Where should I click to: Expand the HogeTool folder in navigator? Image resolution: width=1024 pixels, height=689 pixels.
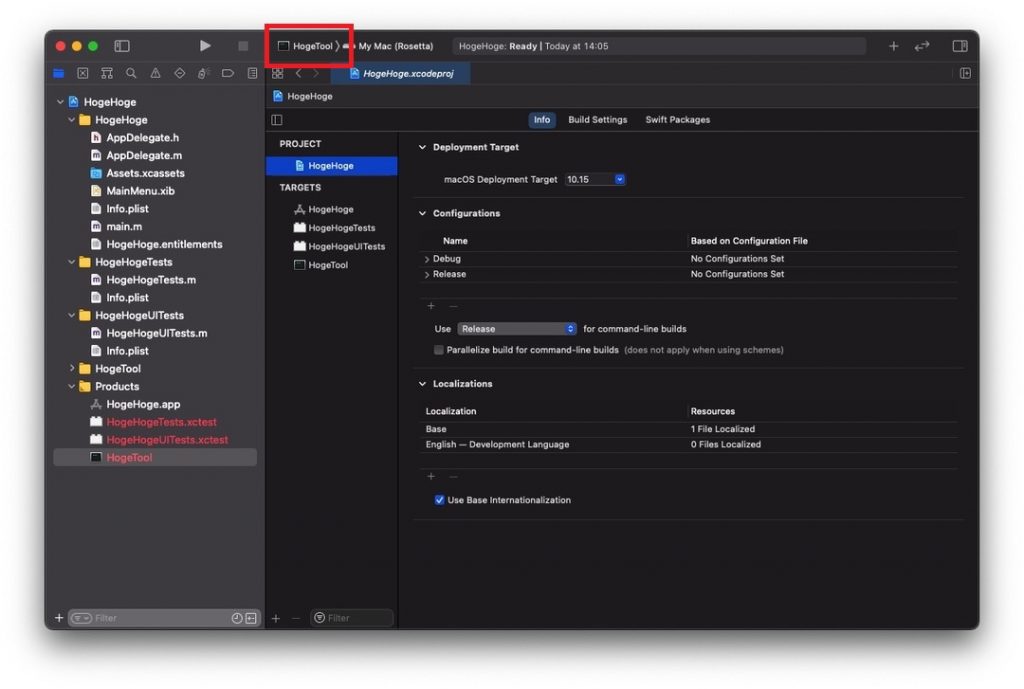tap(72, 368)
